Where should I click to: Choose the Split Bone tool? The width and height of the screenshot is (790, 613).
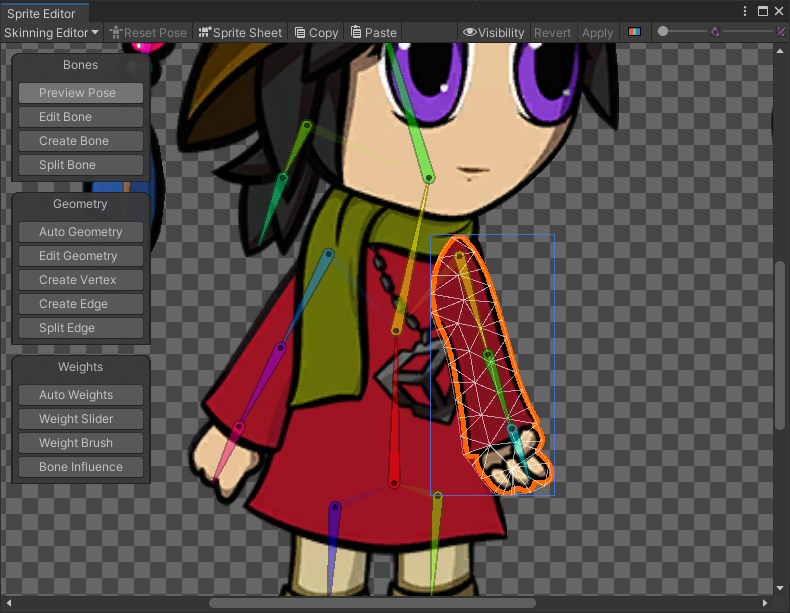80,165
